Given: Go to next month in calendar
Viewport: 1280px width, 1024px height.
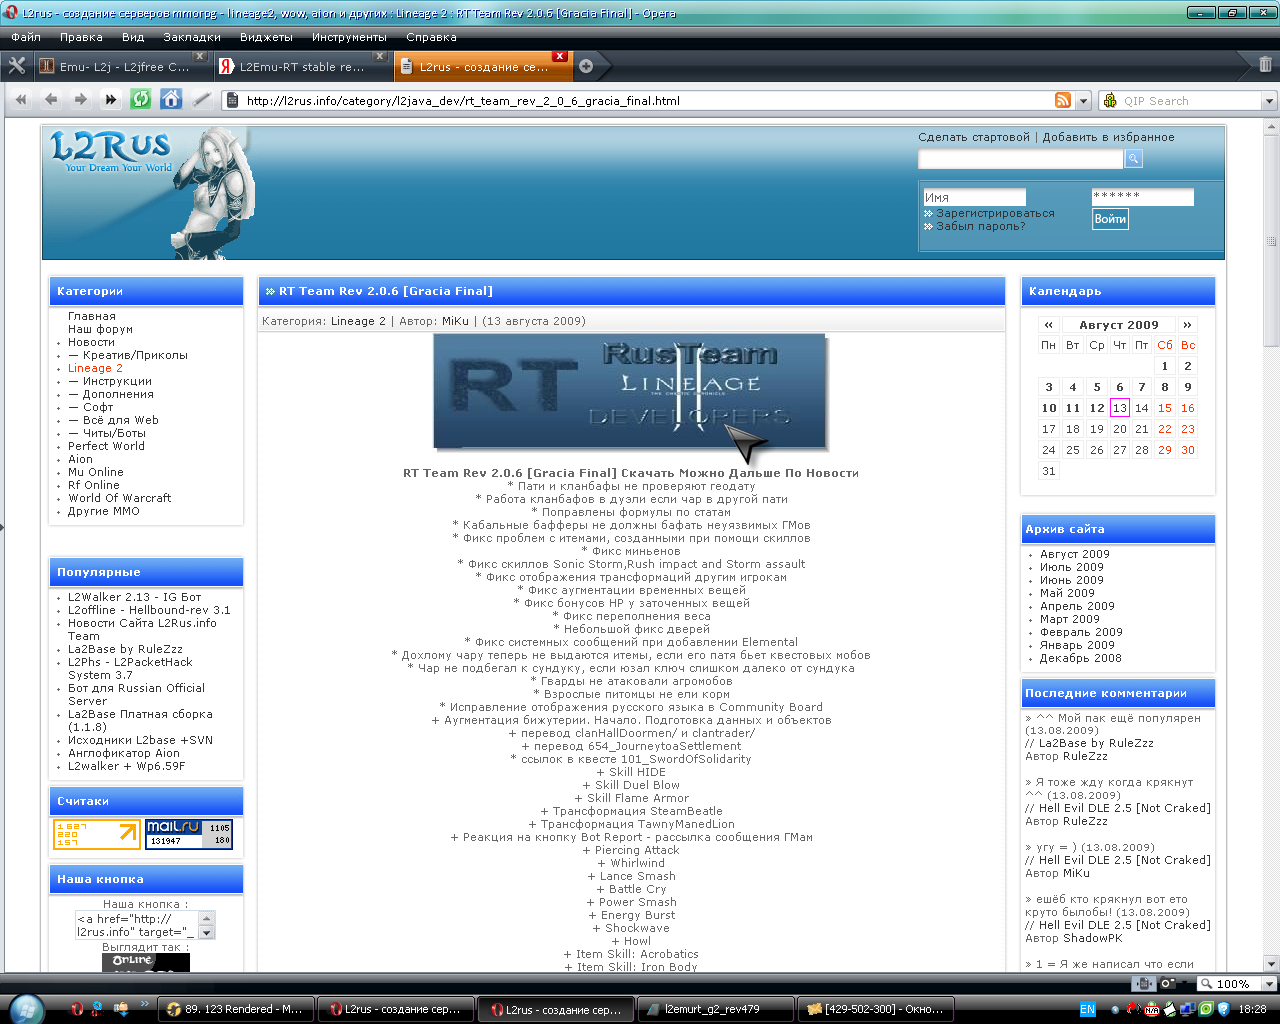Looking at the screenshot, I should [x=1187, y=325].
